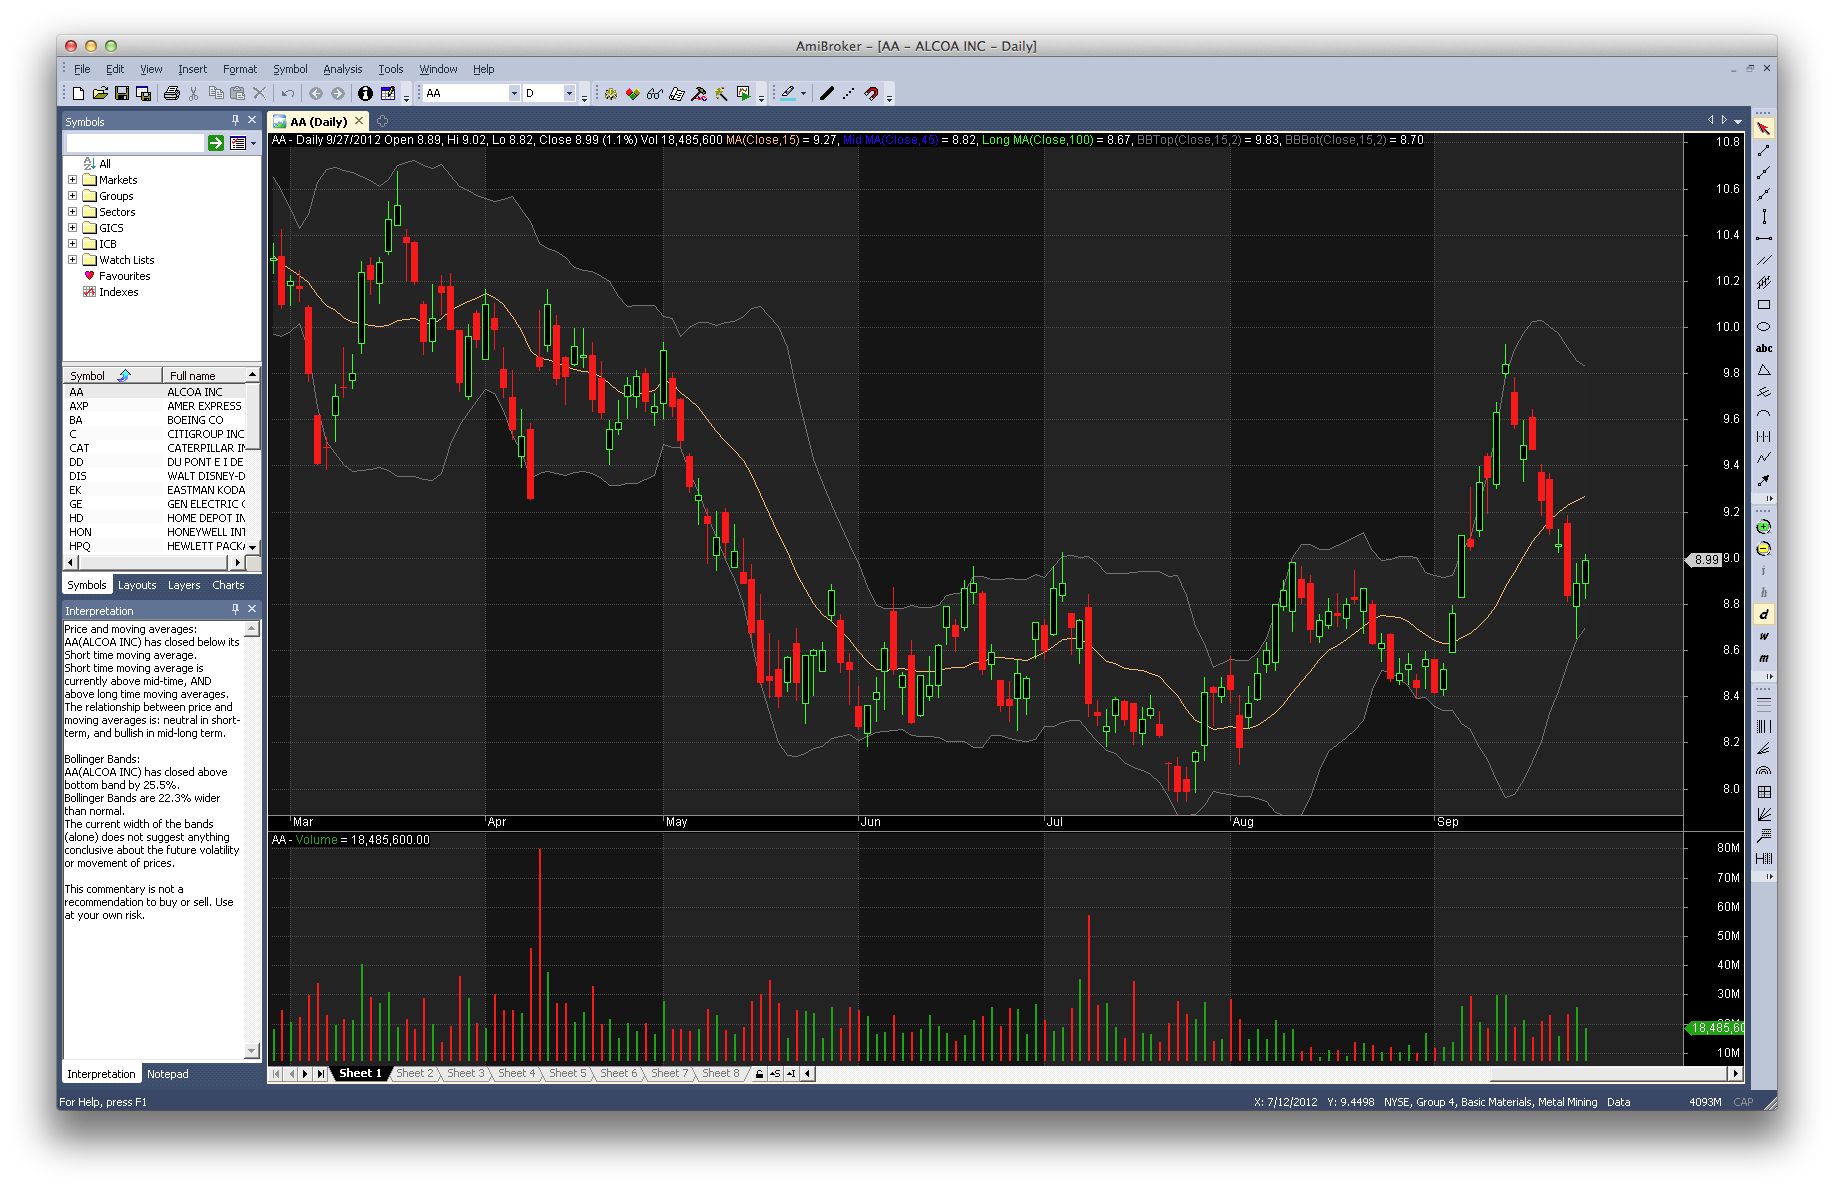
Task: Switch to the Notepad tab
Action: pyautogui.click(x=167, y=1074)
